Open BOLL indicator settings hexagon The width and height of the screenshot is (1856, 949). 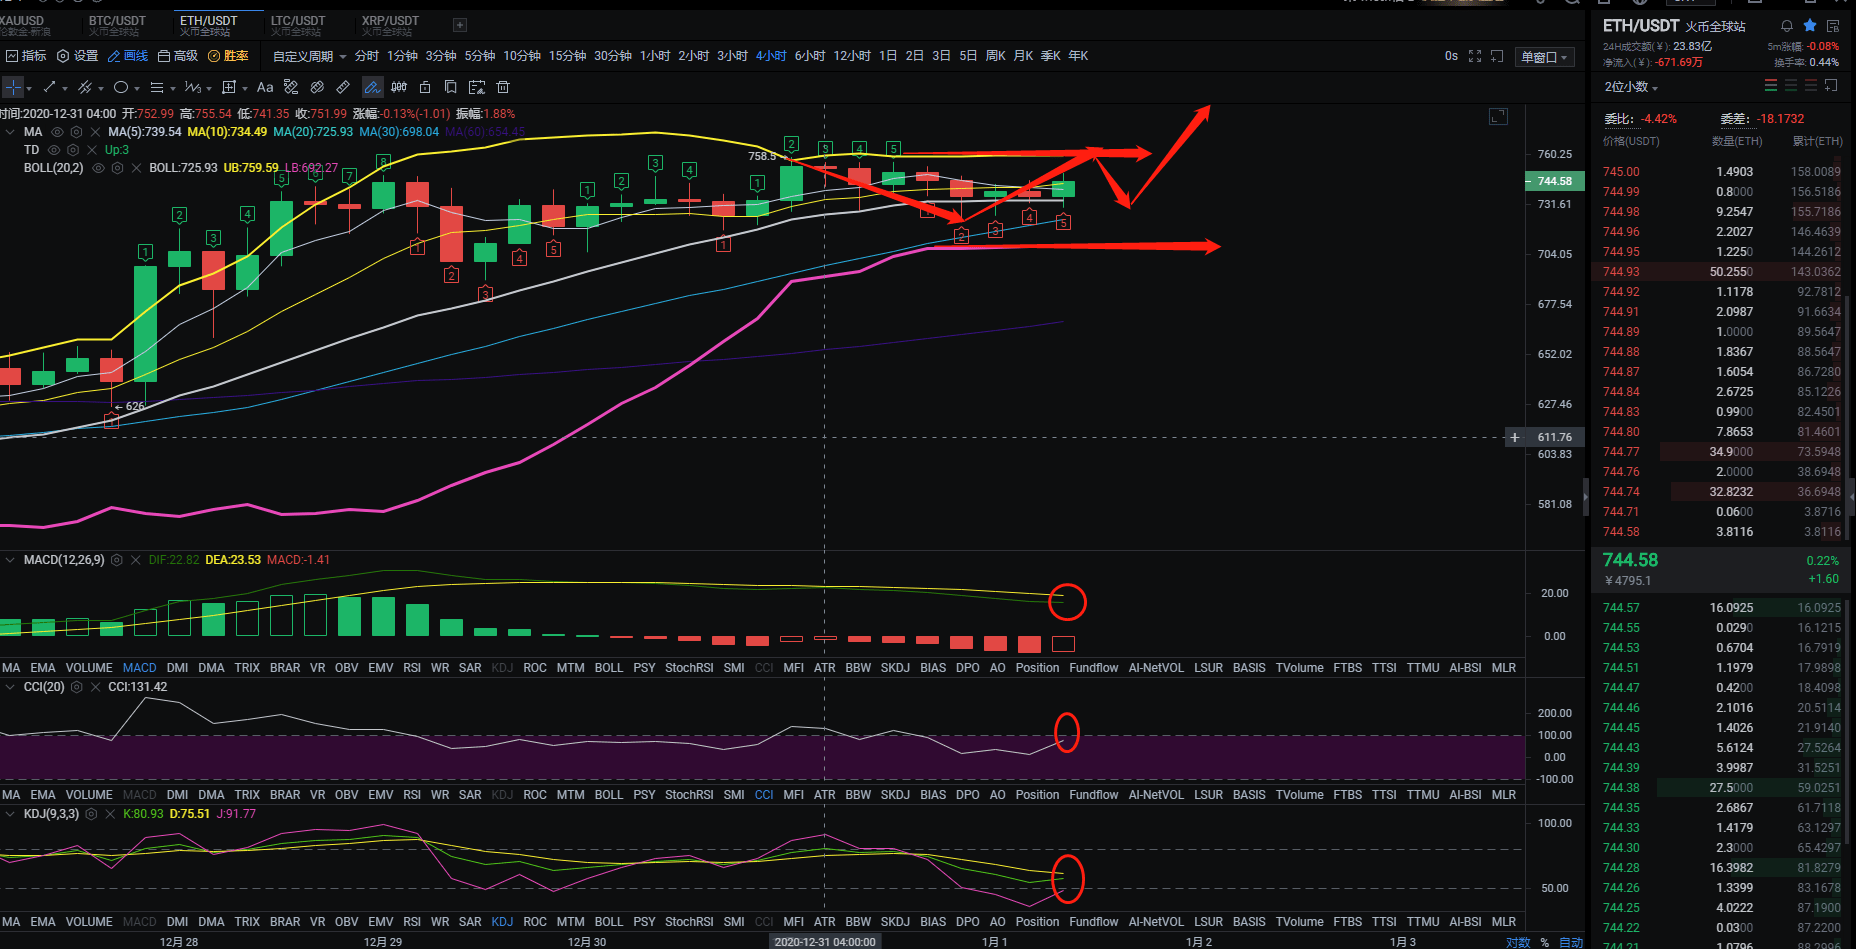[x=117, y=168]
